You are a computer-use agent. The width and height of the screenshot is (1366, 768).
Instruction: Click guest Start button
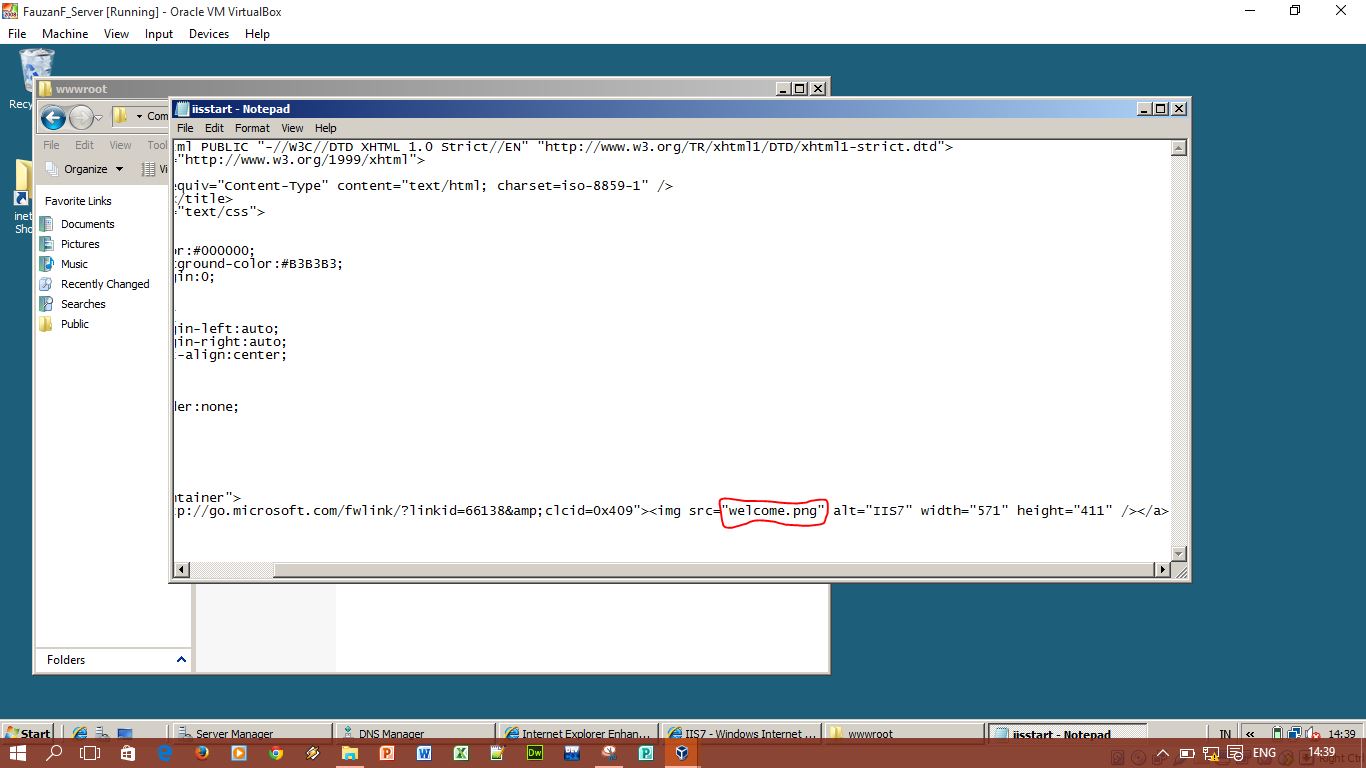tap(27, 733)
